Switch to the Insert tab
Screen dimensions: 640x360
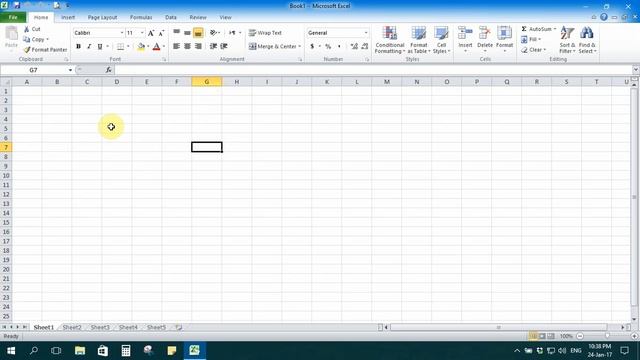click(x=68, y=18)
